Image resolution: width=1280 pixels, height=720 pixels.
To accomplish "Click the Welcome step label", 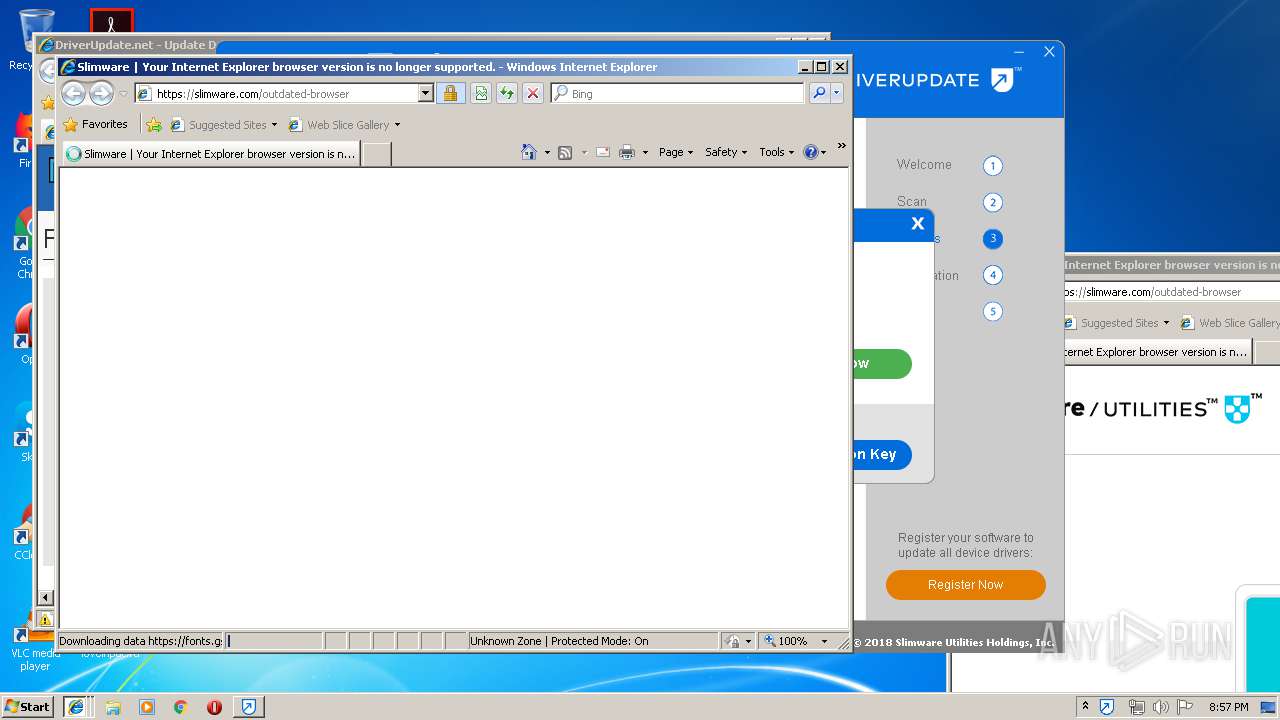I will 924,164.
